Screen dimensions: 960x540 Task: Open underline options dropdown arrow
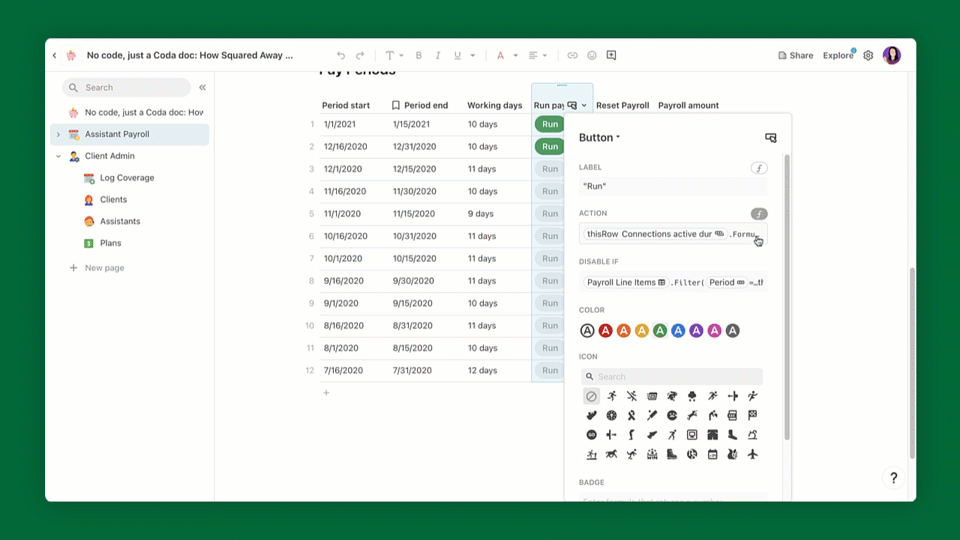coord(473,55)
